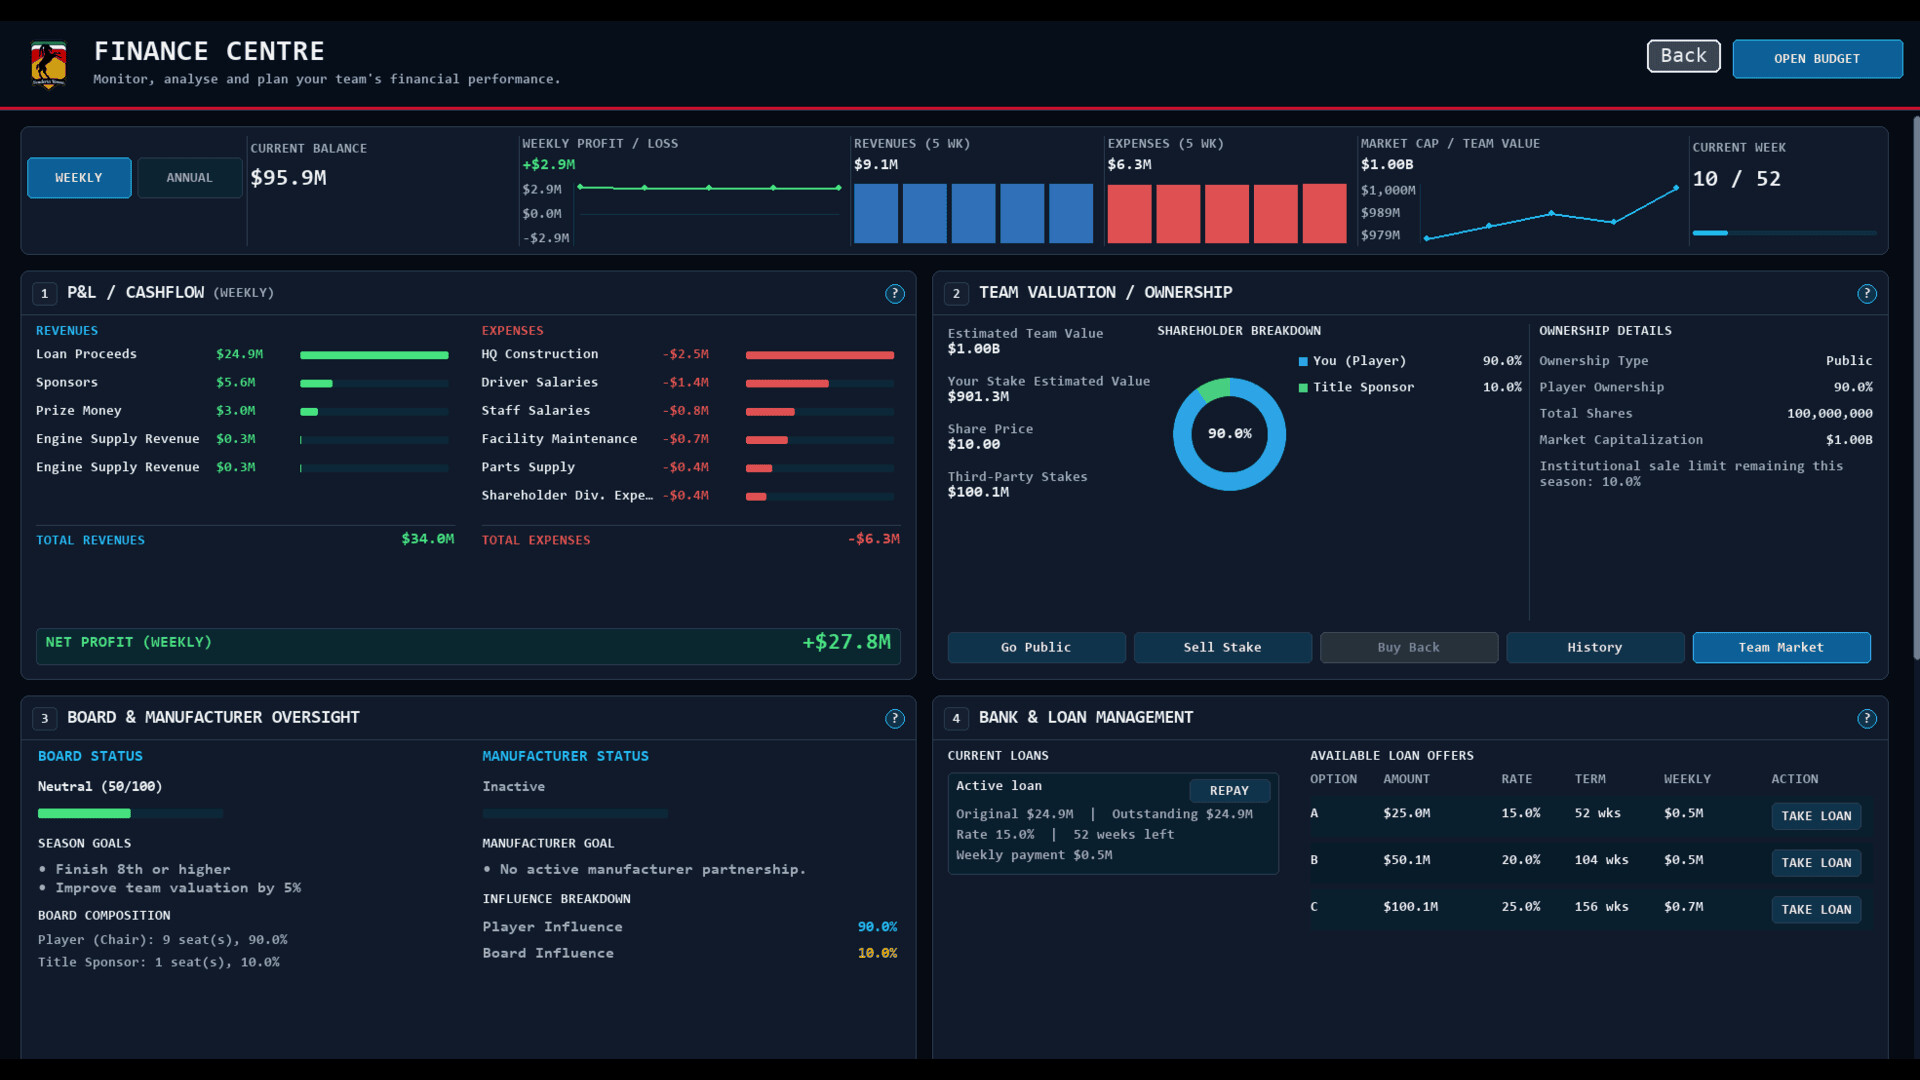Click 'Finish 8th or higher' season goal
The image size is (1920, 1080).
143,870
